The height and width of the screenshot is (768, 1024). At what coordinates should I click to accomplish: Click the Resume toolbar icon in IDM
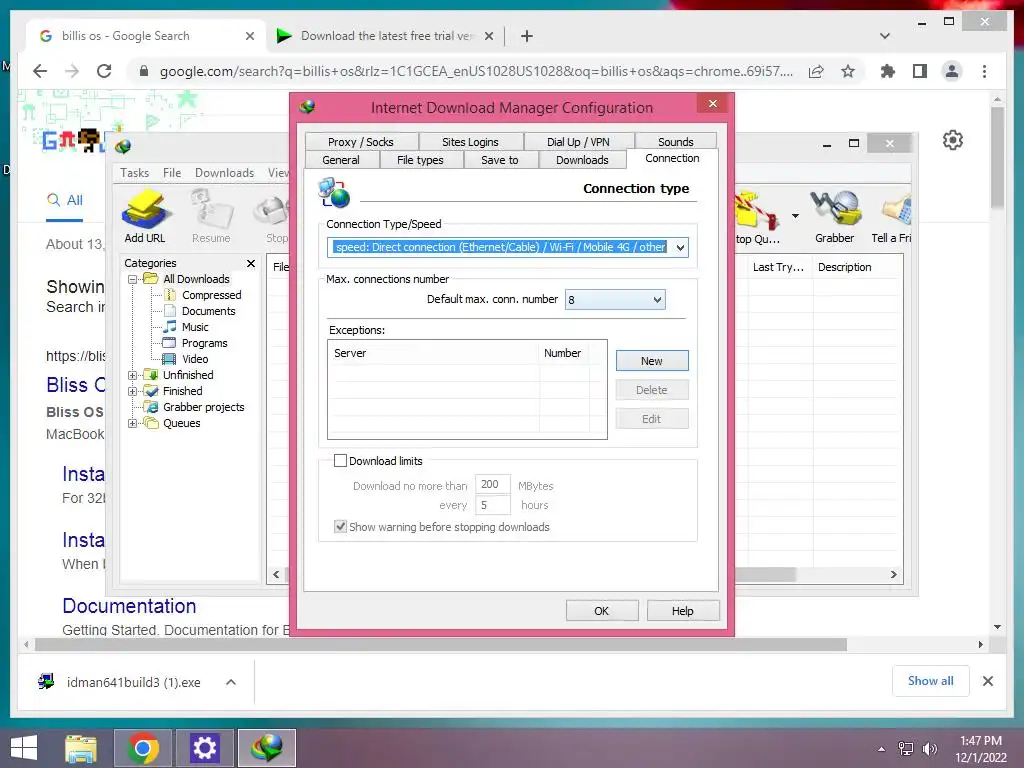point(211,217)
